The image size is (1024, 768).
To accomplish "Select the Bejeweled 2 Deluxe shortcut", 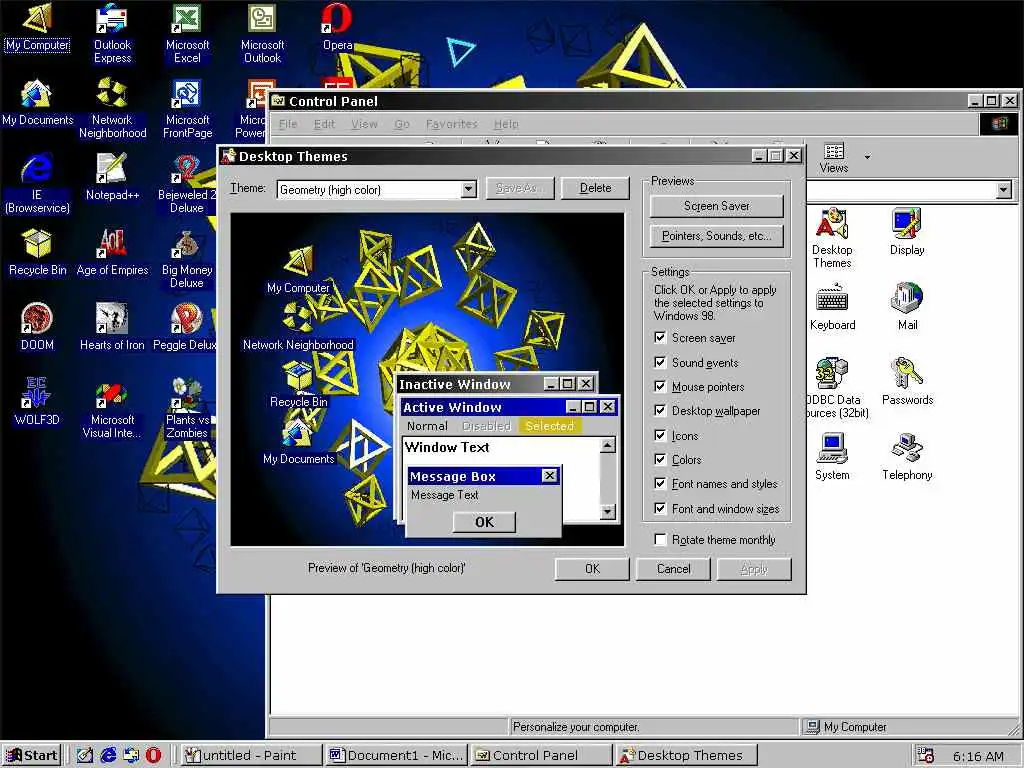I will click(x=186, y=183).
